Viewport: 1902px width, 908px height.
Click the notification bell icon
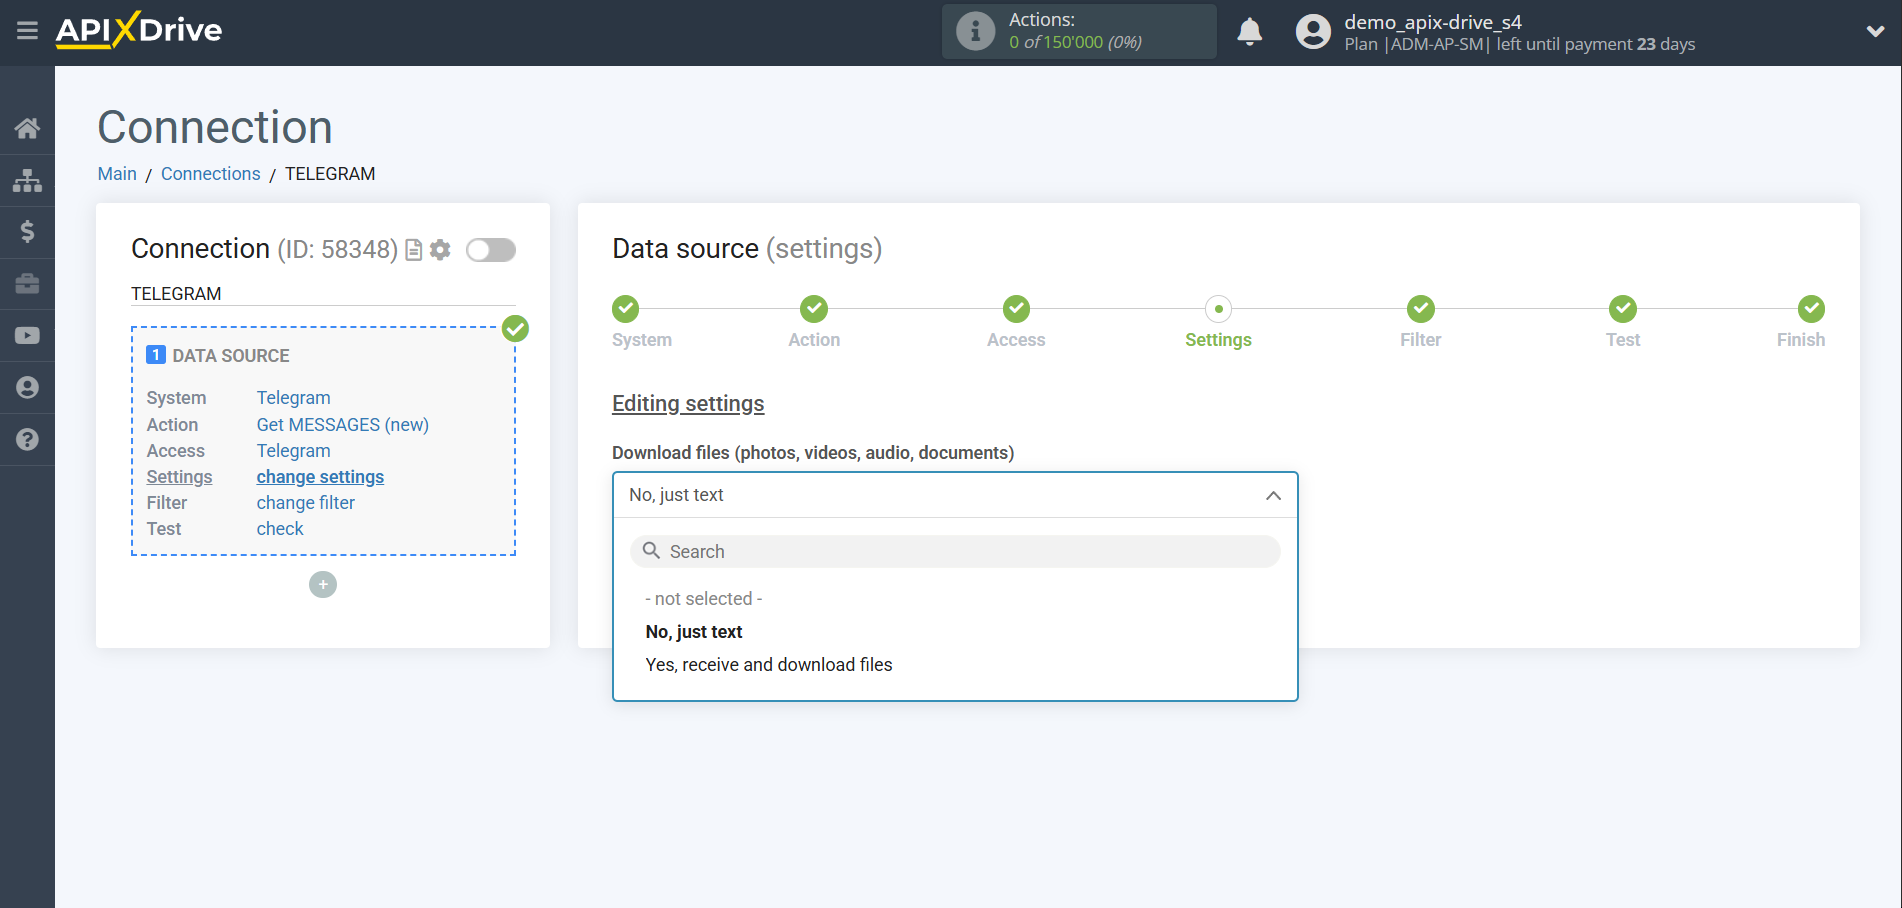click(x=1249, y=32)
